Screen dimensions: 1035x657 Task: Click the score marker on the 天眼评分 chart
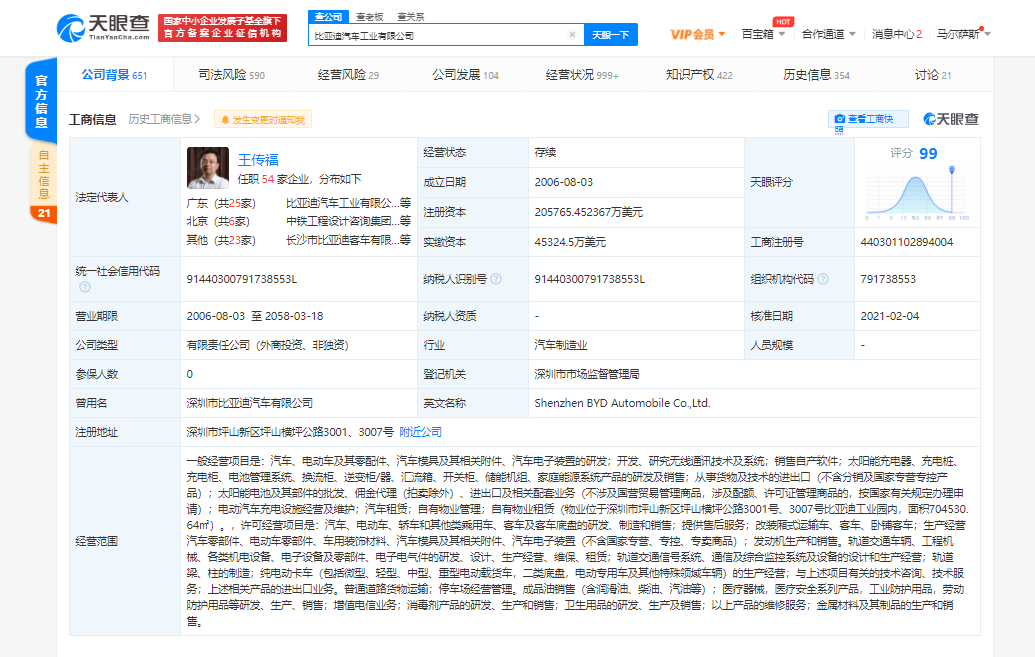951,171
